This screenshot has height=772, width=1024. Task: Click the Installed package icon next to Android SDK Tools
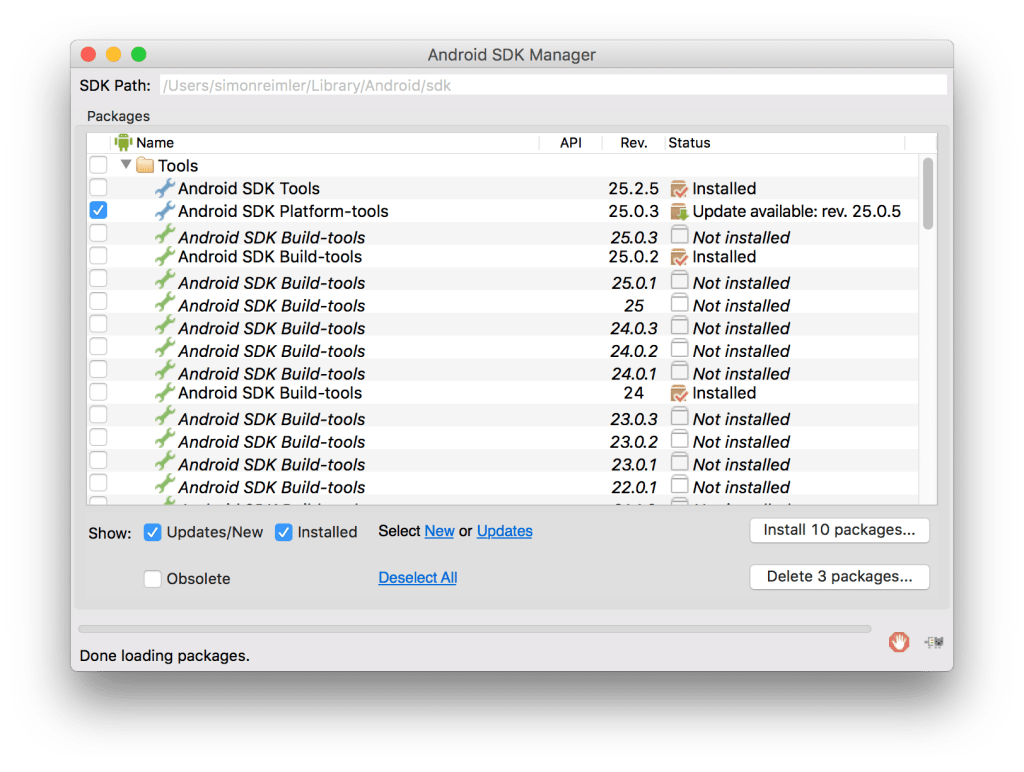[679, 187]
